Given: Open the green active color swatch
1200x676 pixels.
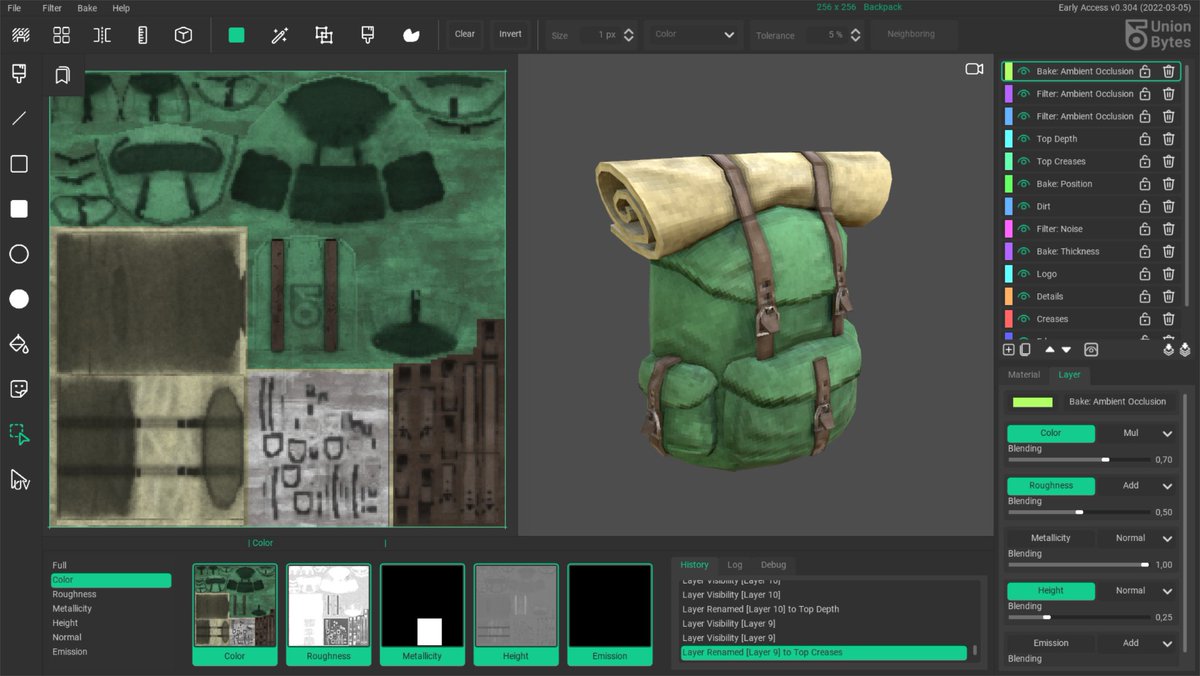Looking at the screenshot, I should pos(236,35).
